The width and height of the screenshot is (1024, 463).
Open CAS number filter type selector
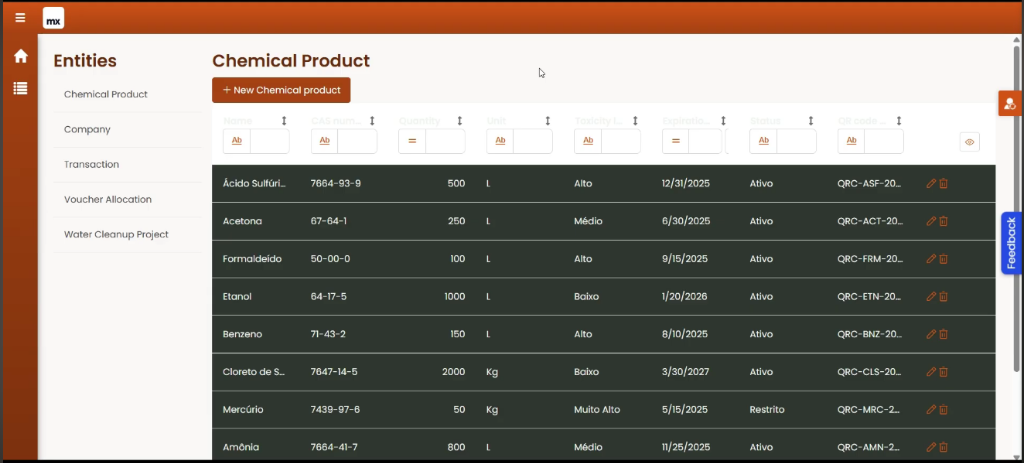click(325, 141)
